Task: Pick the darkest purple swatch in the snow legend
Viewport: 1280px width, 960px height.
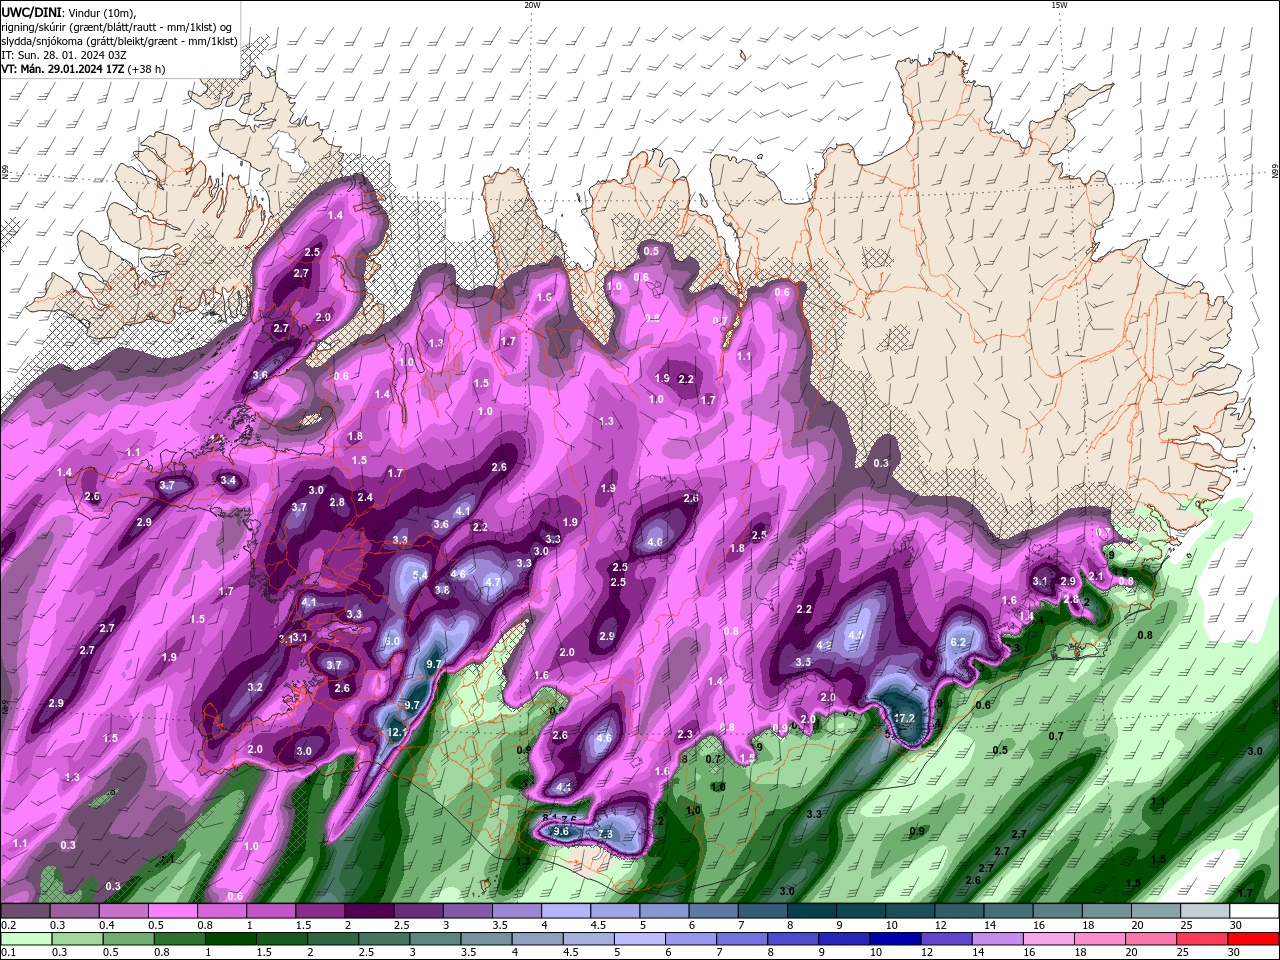Action: [x=369, y=911]
